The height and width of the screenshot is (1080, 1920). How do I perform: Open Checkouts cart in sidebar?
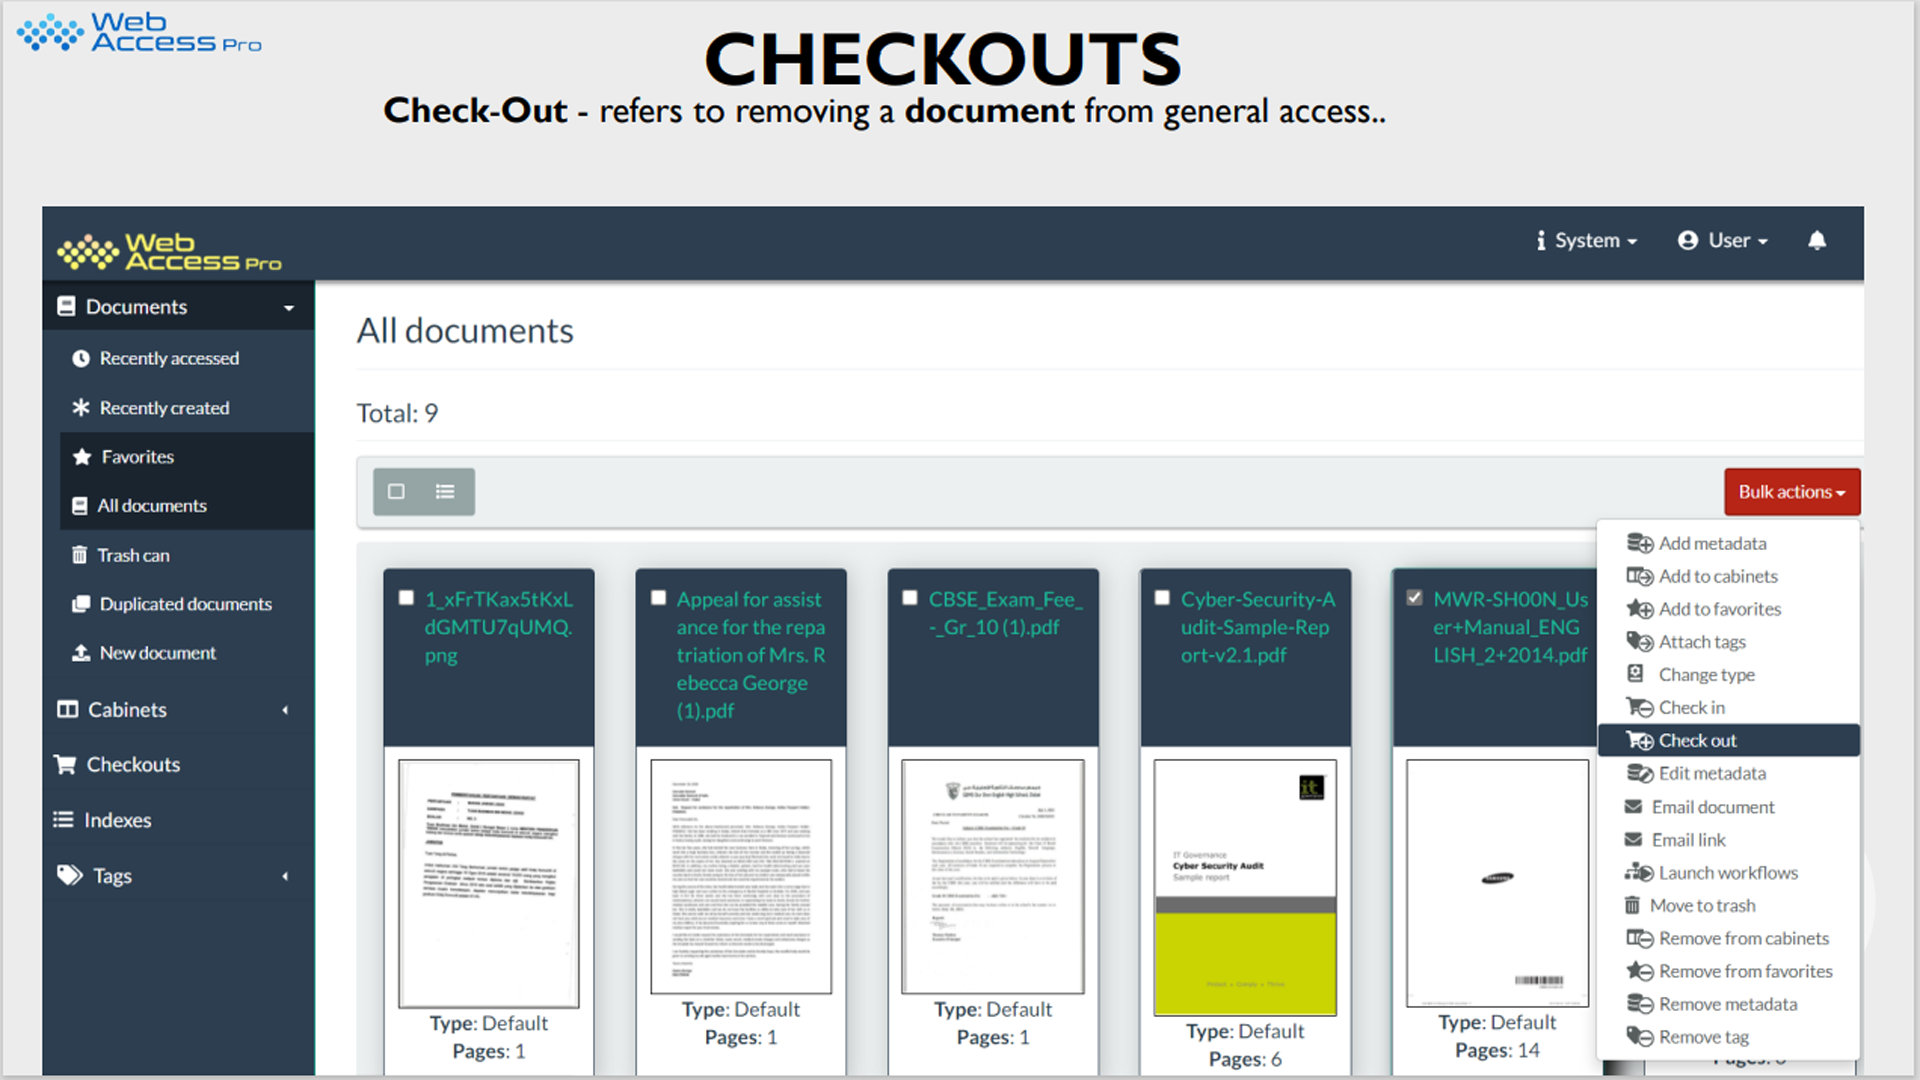132,764
